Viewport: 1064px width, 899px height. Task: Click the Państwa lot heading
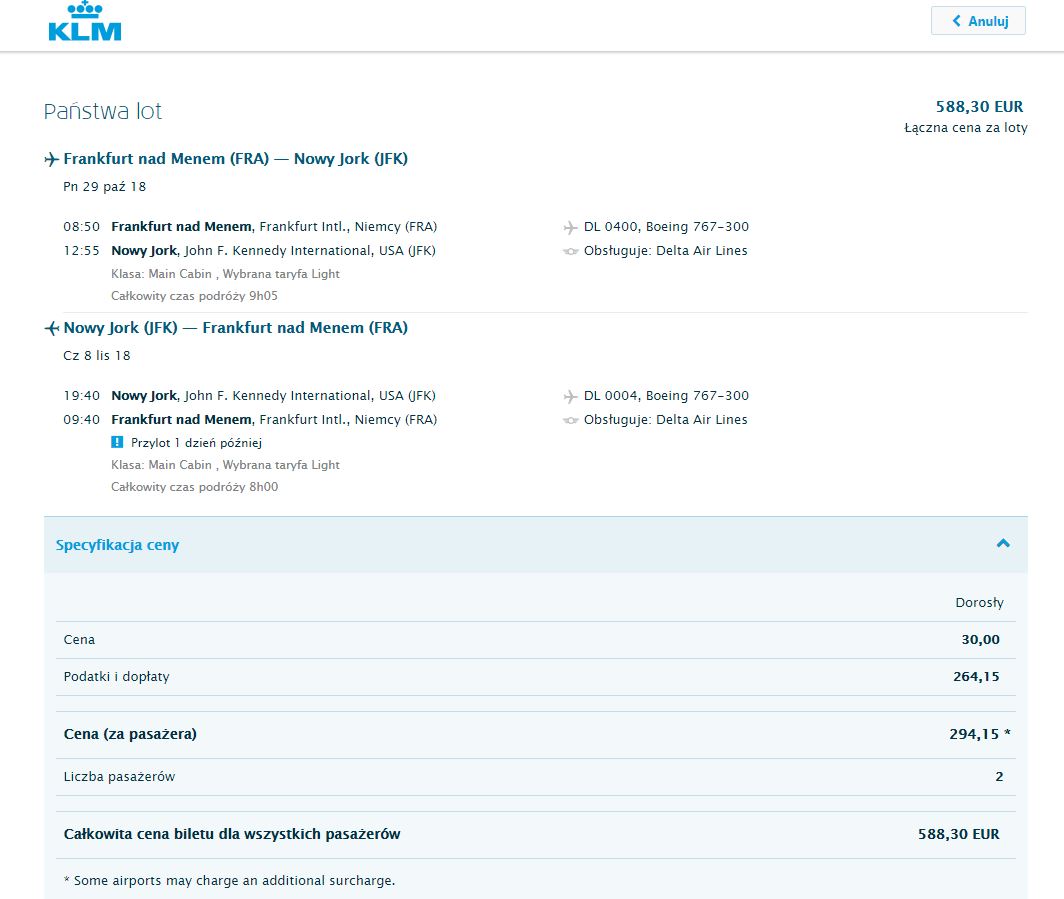pyautogui.click(x=102, y=111)
